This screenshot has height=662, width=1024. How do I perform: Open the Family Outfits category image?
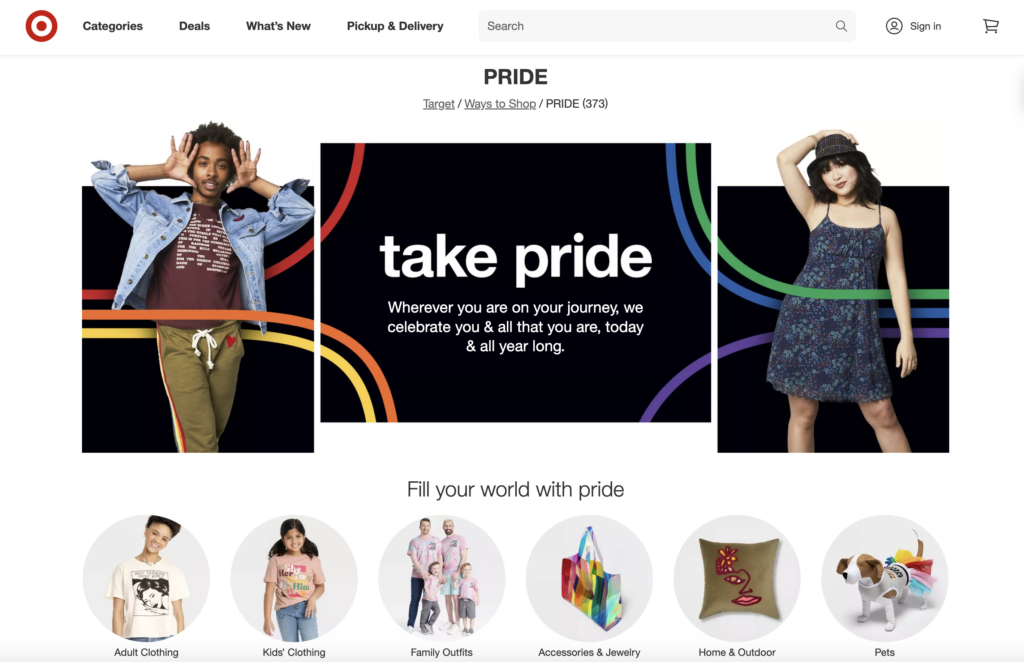tap(441, 578)
